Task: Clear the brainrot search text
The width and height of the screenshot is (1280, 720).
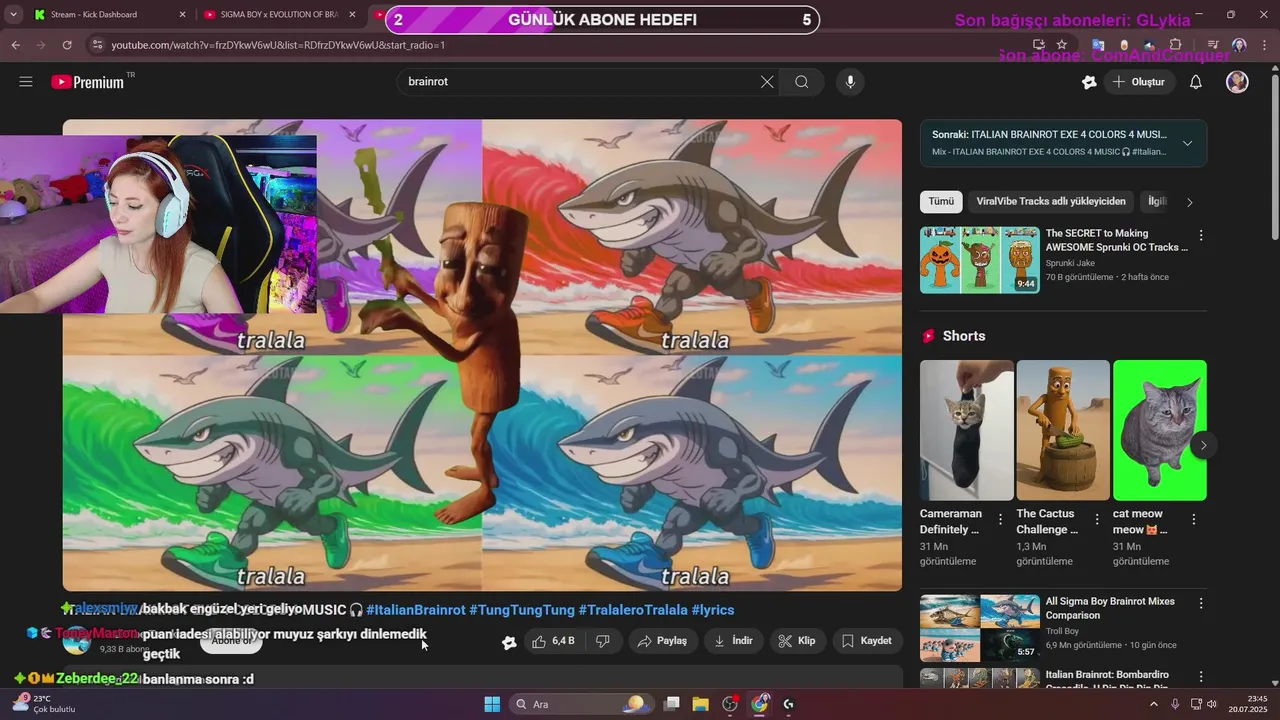Action: coord(767,82)
